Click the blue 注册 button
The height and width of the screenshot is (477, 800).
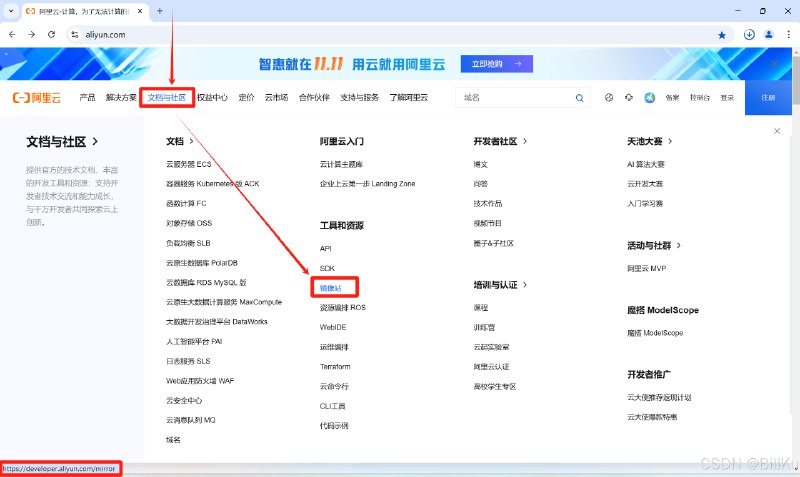click(768, 98)
